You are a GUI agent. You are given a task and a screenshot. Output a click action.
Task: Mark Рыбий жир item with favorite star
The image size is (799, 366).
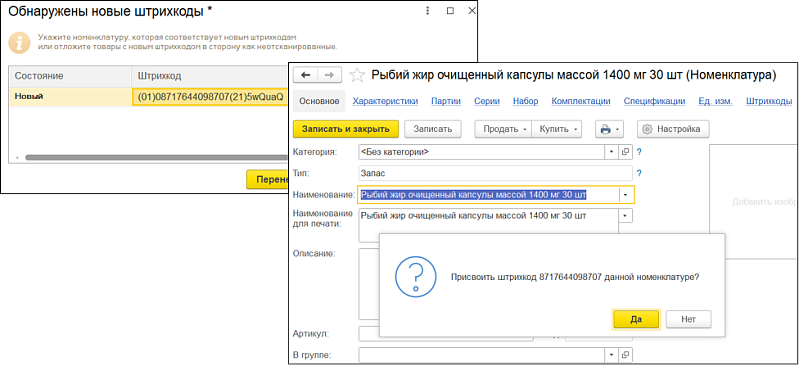(357, 75)
